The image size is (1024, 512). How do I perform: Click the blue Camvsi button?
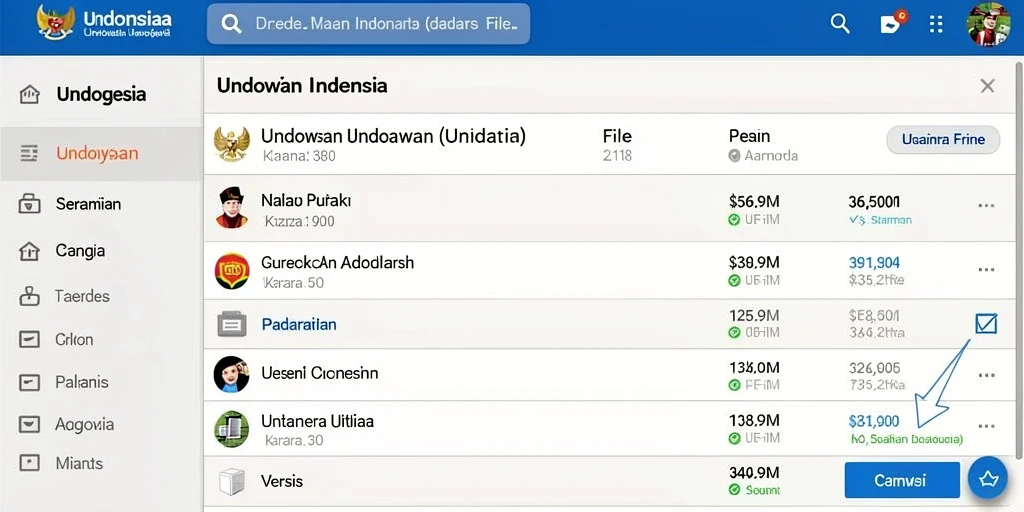click(x=902, y=480)
